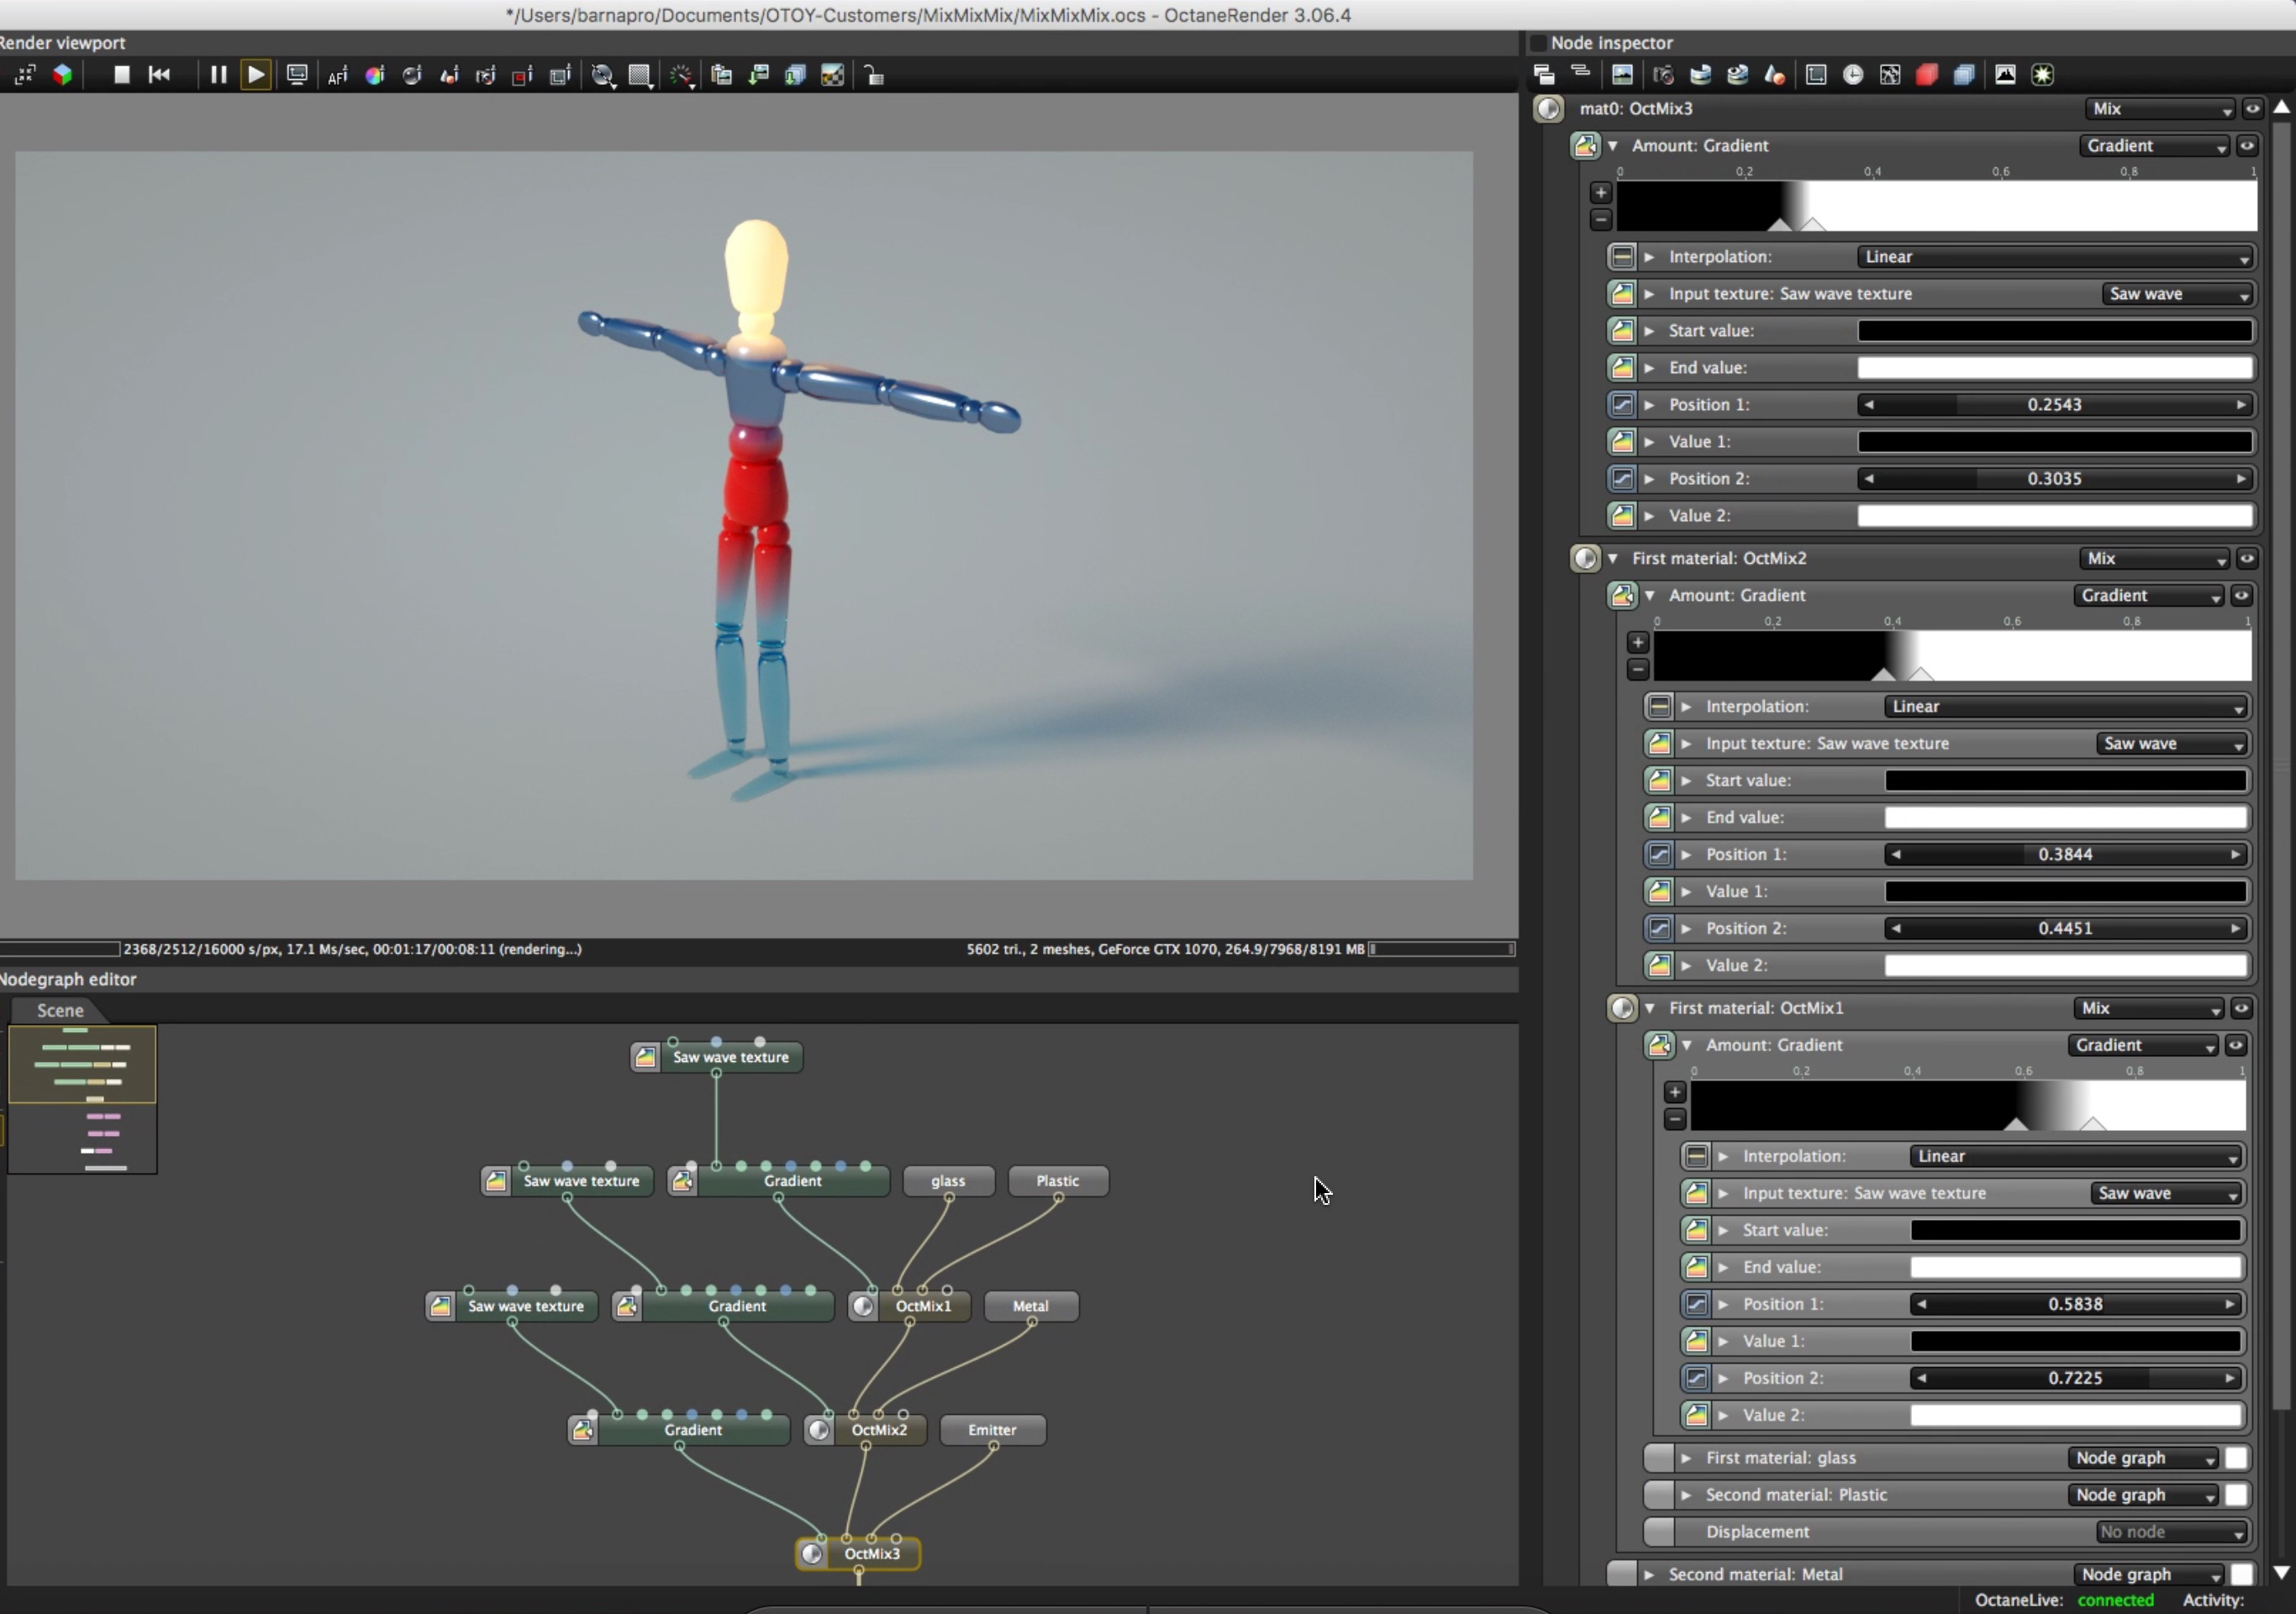
Task: Expand the Second material: Metal row
Action: tap(1649, 1574)
